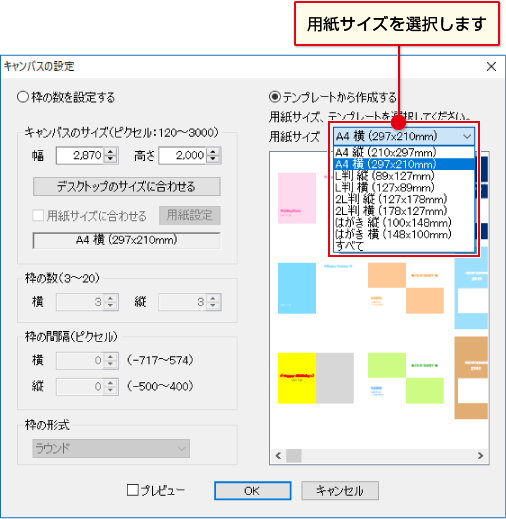506x519 pixels.
Task: Select the yellow and gray template
Action: [316, 378]
